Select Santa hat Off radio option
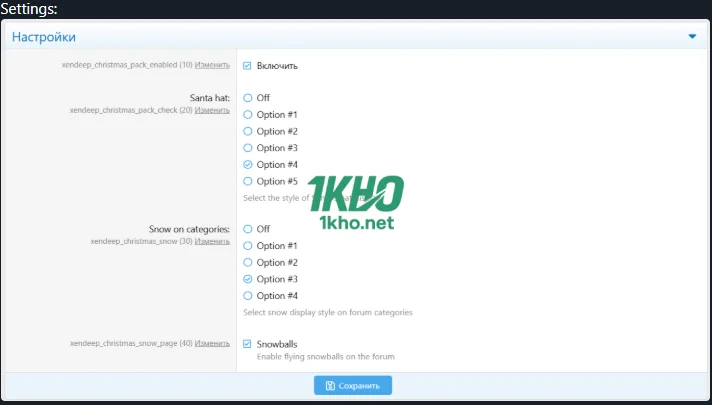Screen dimensions: 712x405 point(248,98)
